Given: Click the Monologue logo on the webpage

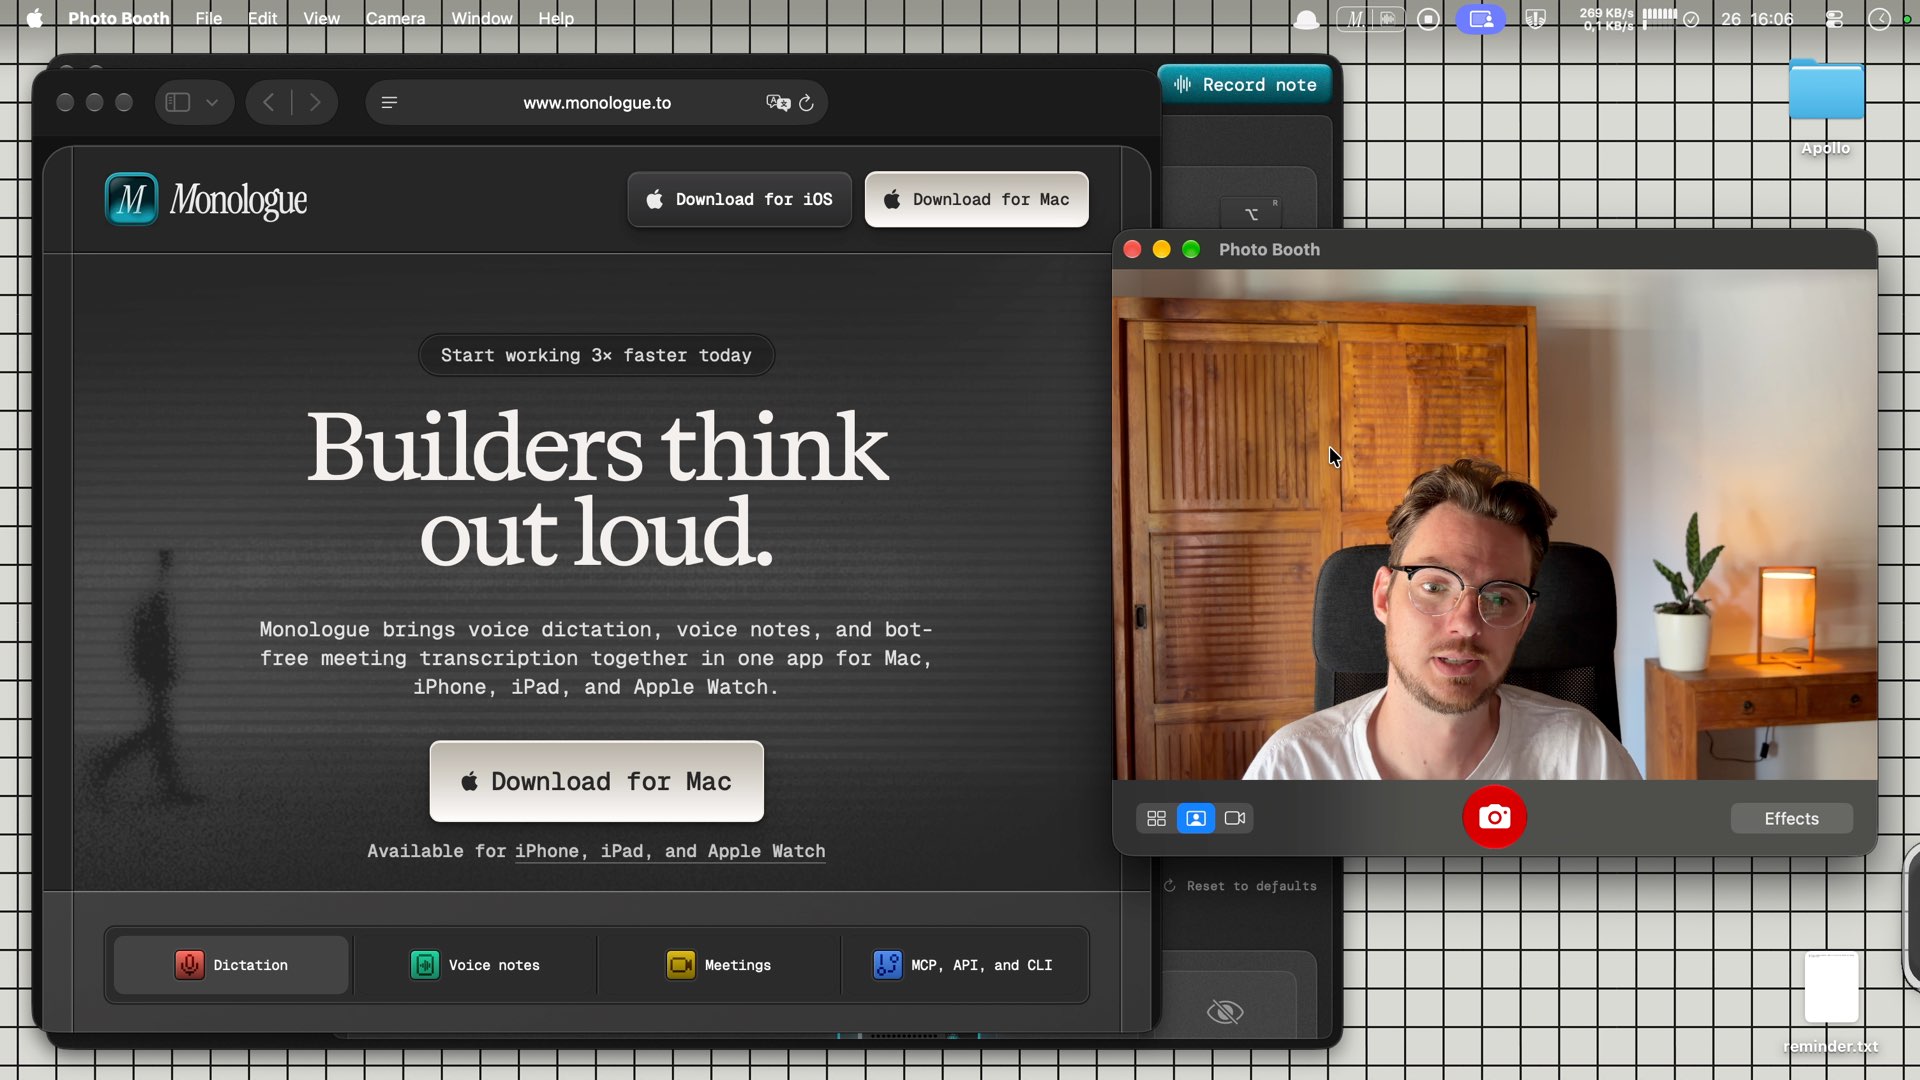Looking at the screenshot, I should (x=206, y=199).
